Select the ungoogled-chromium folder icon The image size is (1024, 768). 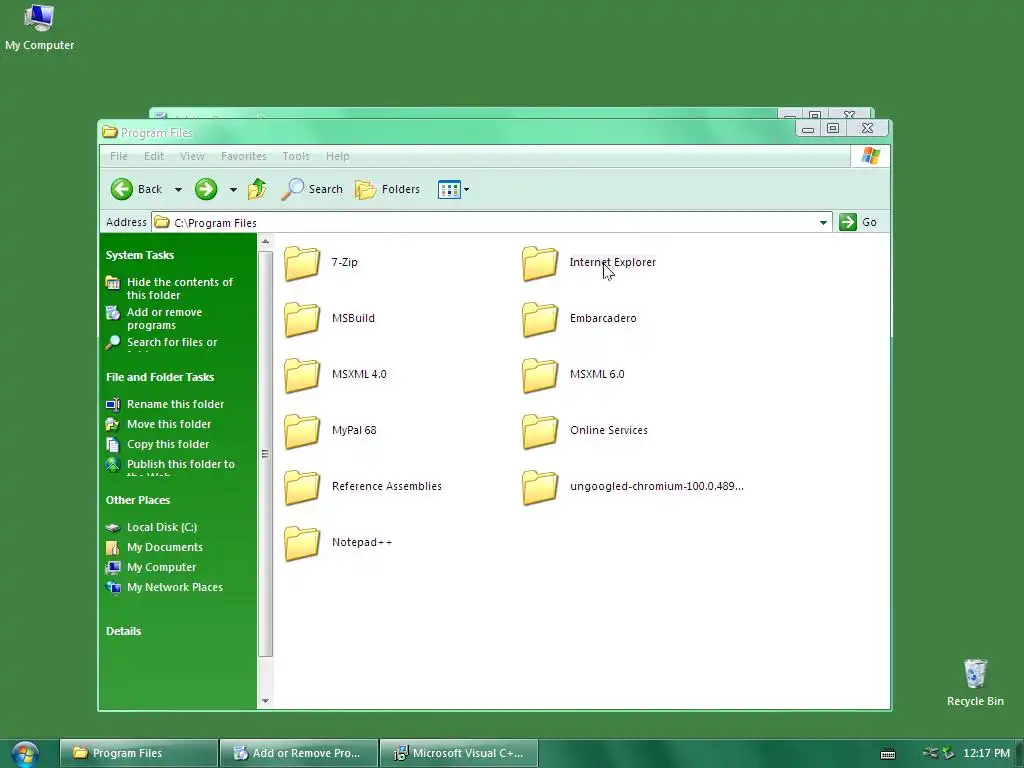pos(540,487)
